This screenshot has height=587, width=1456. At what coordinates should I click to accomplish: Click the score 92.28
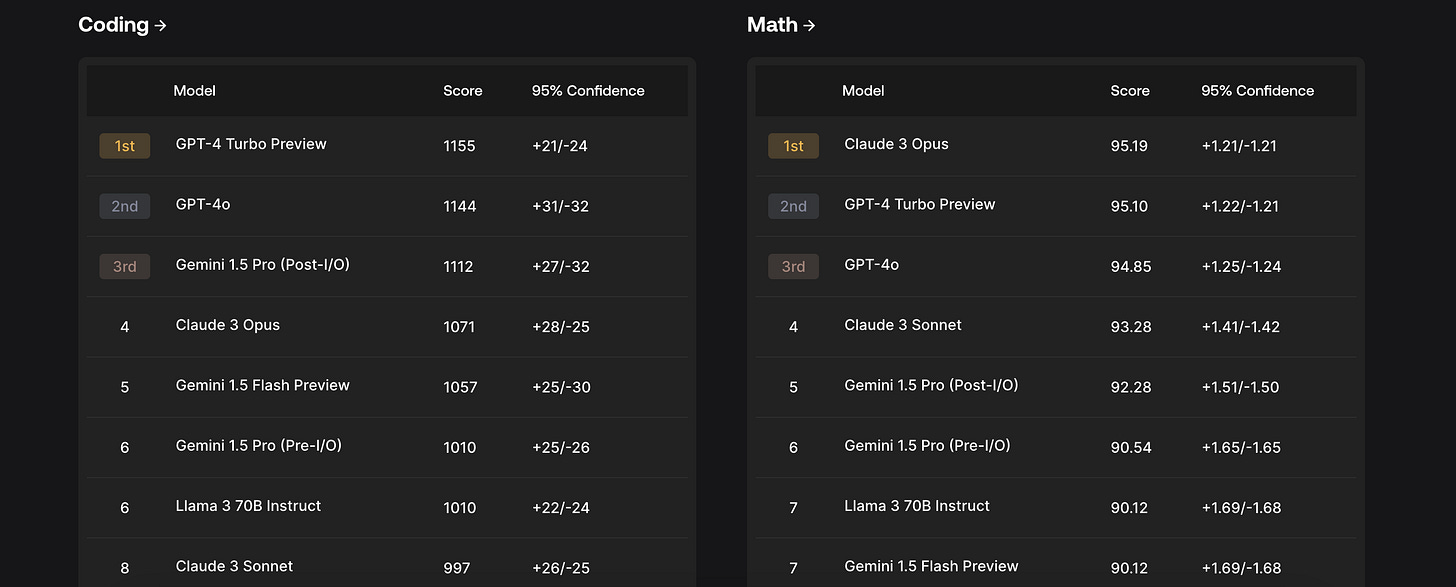pyautogui.click(x=1130, y=387)
